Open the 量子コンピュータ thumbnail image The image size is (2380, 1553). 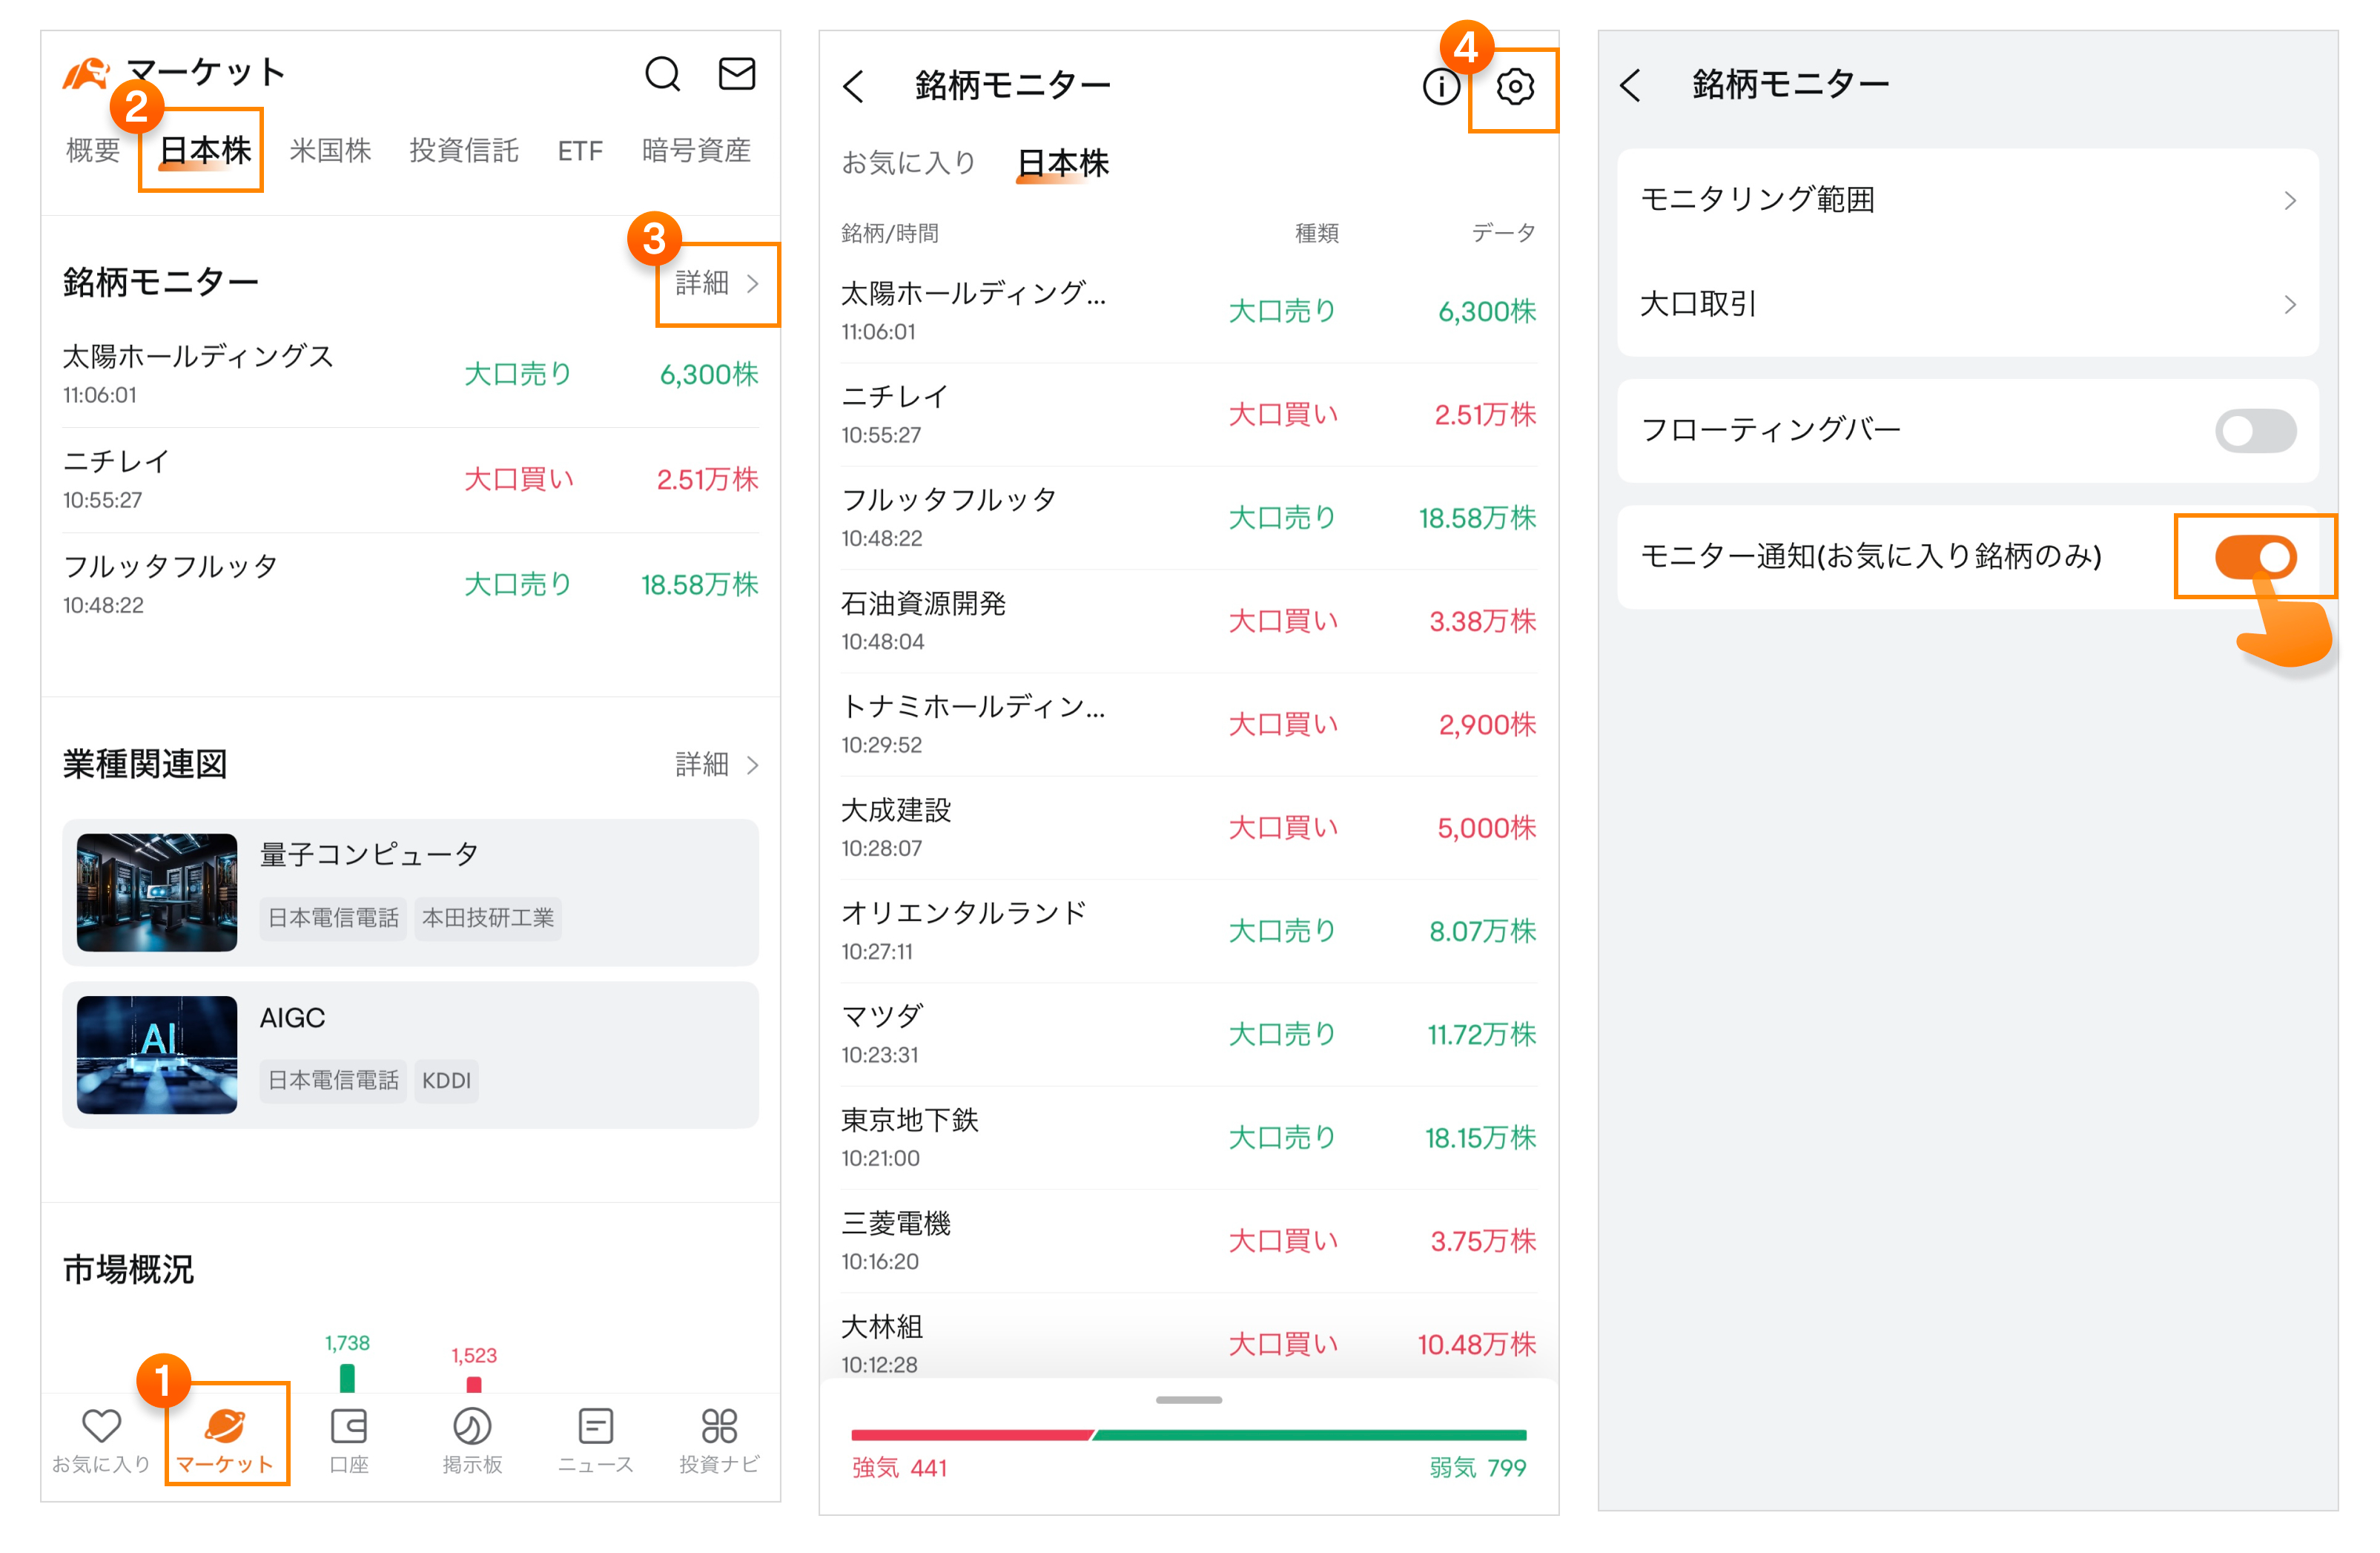point(157,892)
